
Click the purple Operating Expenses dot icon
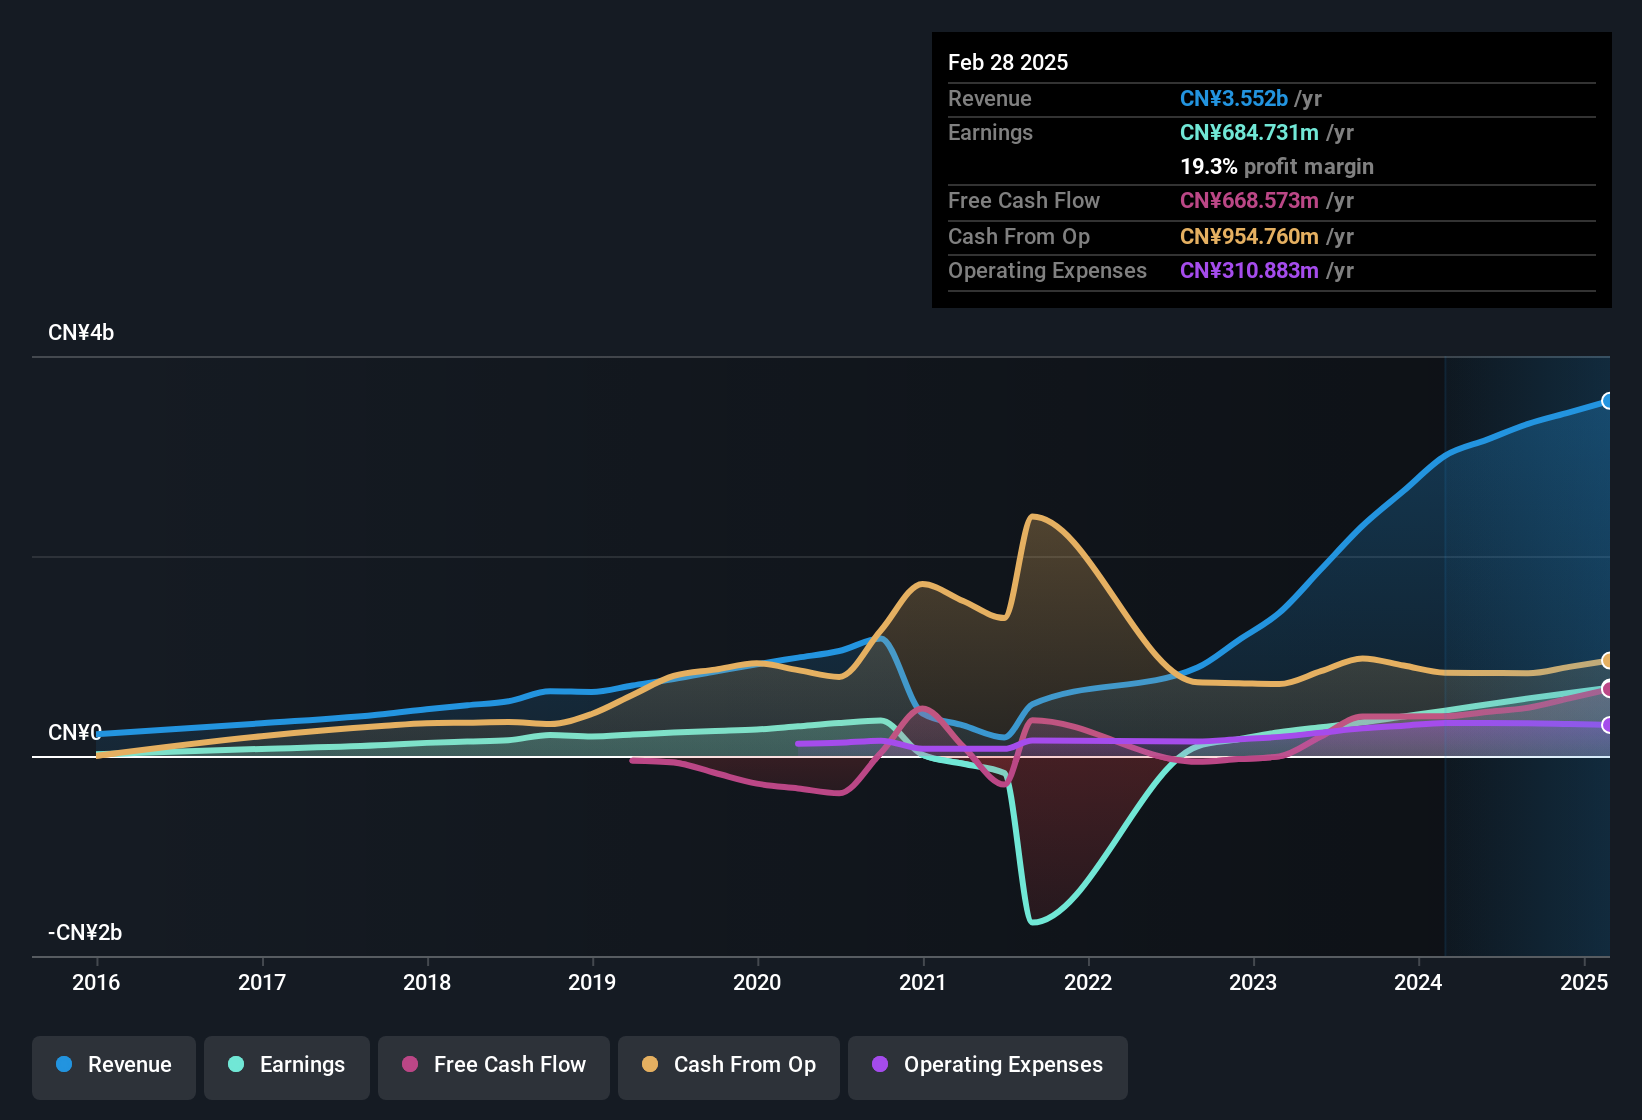coord(879,1065)
